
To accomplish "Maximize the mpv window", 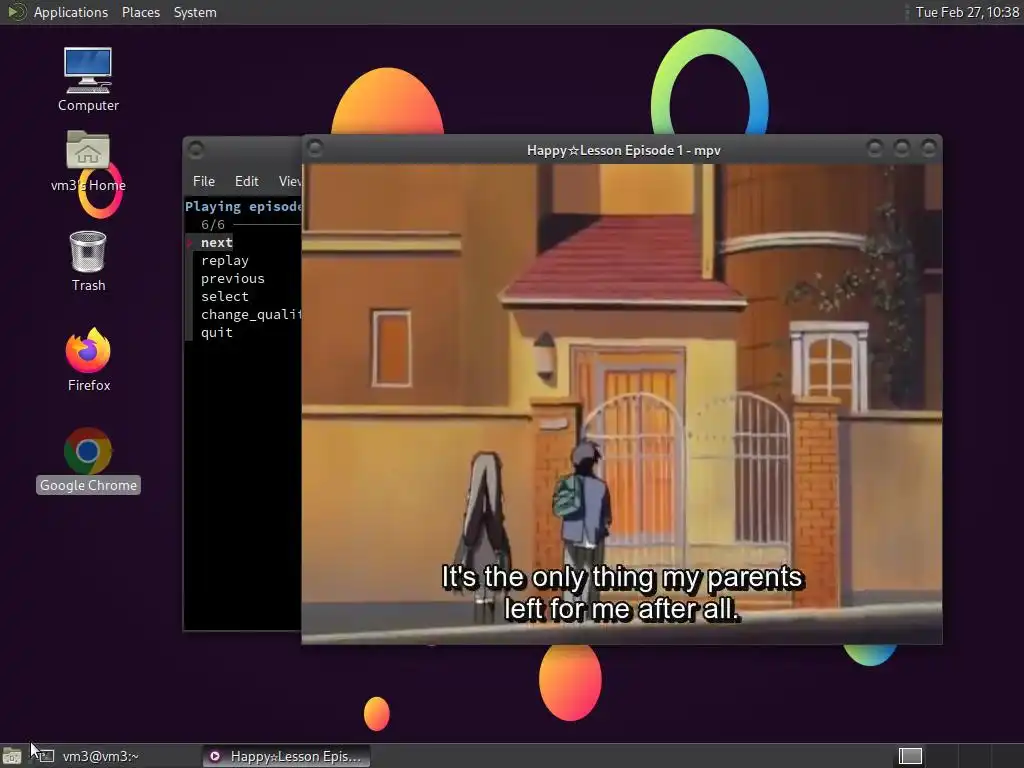I will [x=901, y=148].
